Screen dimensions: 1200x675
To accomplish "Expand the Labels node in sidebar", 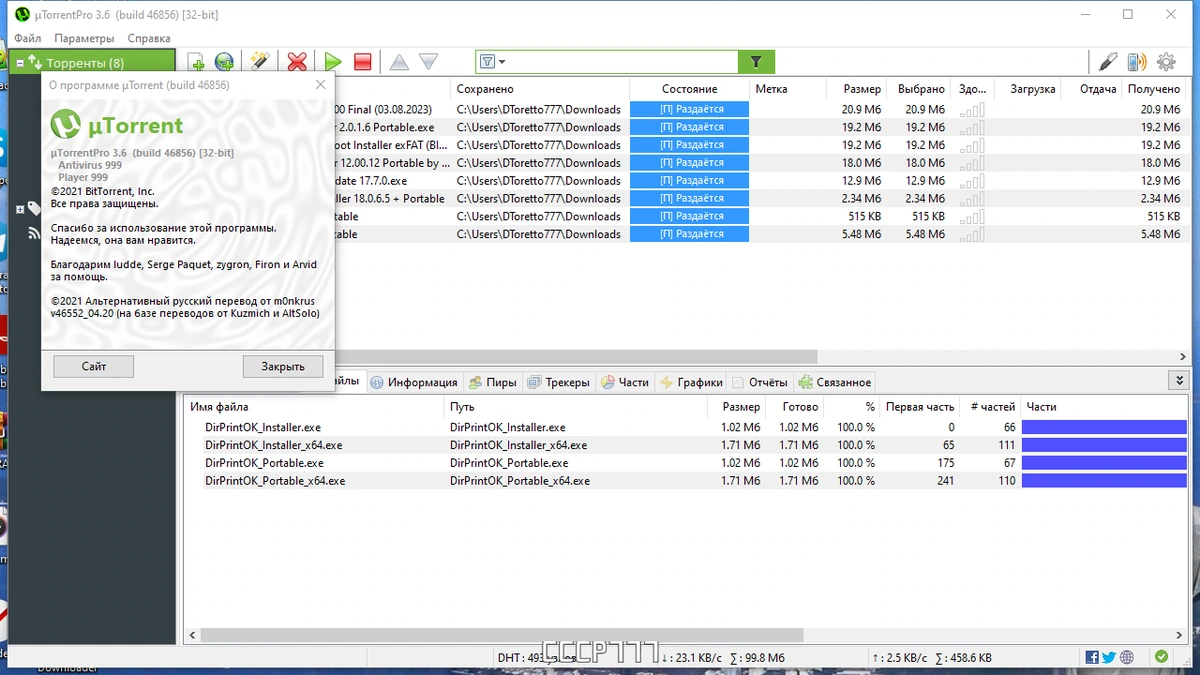I will tap(19, 209).
